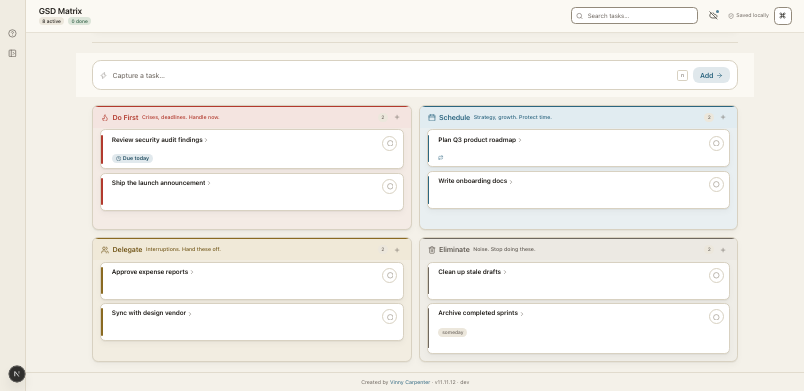Click the Next.js dev badge

pos(17,374)
